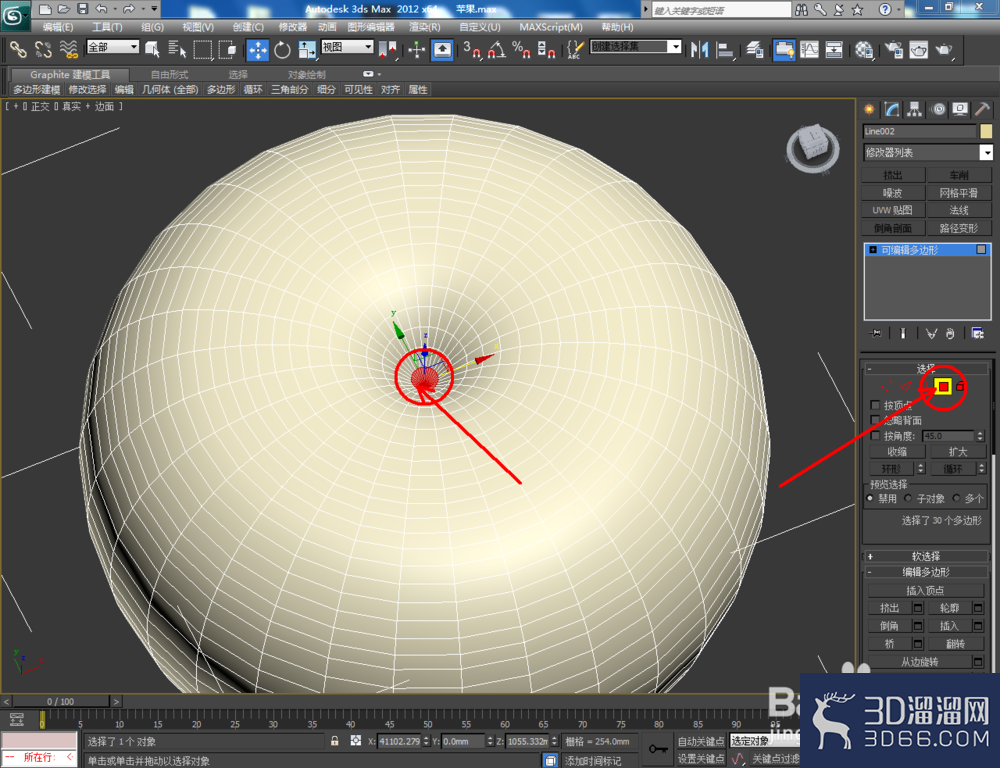Switch to the 对象绘制 ribbon tab
Image resolution: width=1000 pixels, height=768 pixels.
click(x=307, y=75)
